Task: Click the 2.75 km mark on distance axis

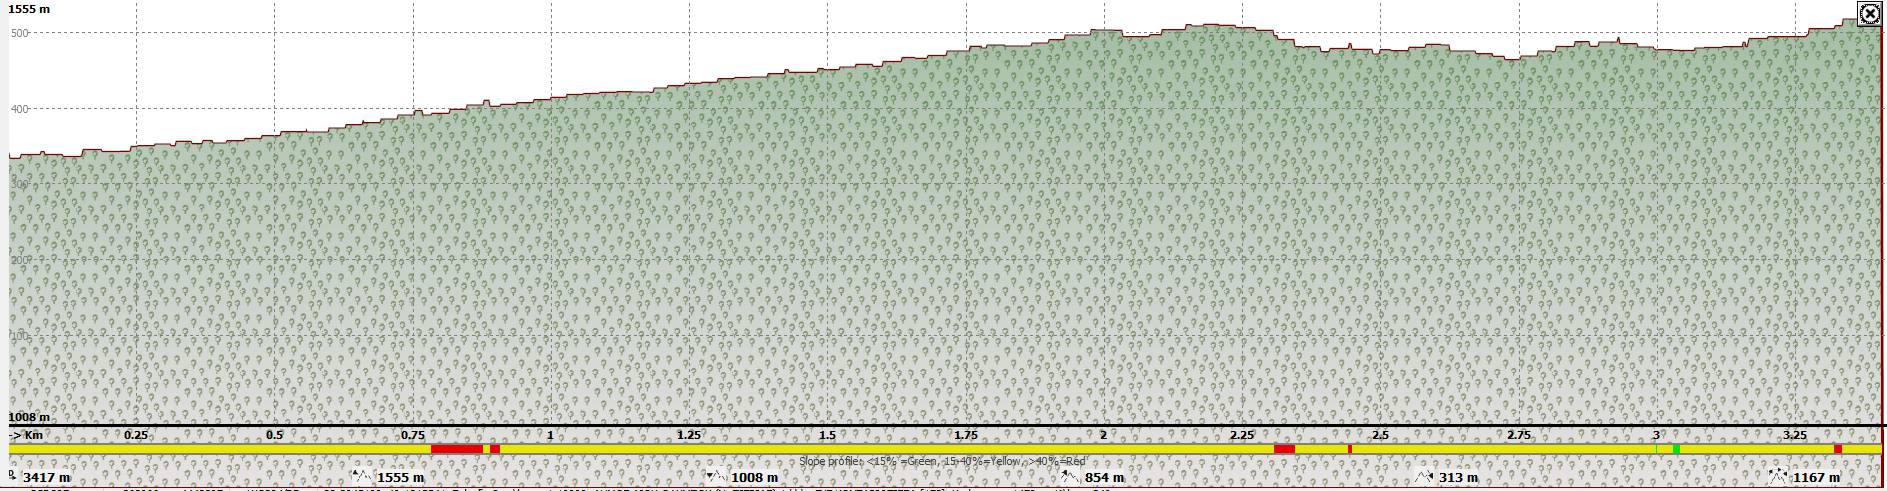Action: [1518, 435]
